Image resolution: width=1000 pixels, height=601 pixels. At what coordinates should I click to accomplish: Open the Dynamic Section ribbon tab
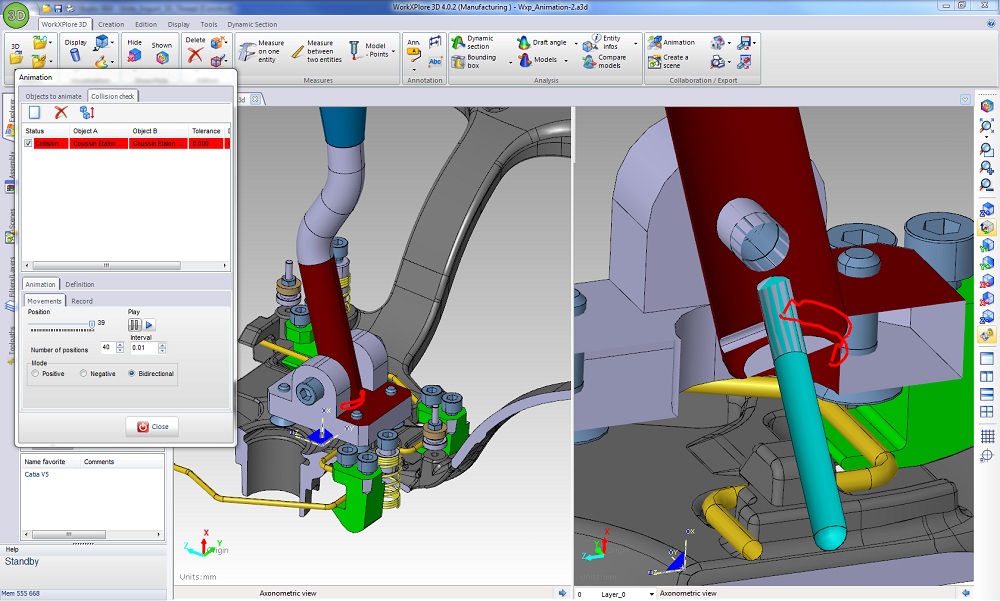click(252, 24)
